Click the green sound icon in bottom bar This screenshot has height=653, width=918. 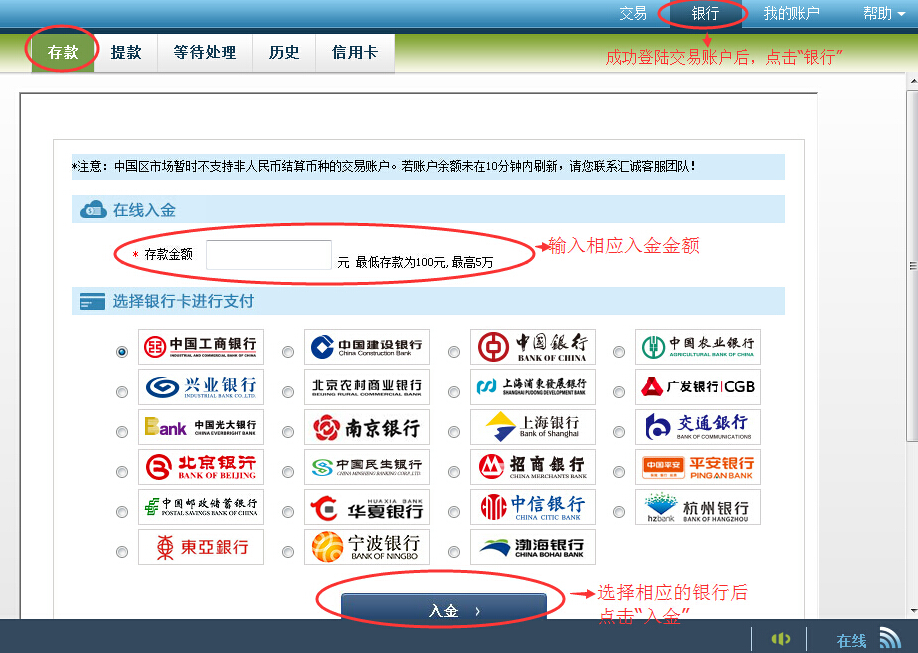click(x=780, y=638)
